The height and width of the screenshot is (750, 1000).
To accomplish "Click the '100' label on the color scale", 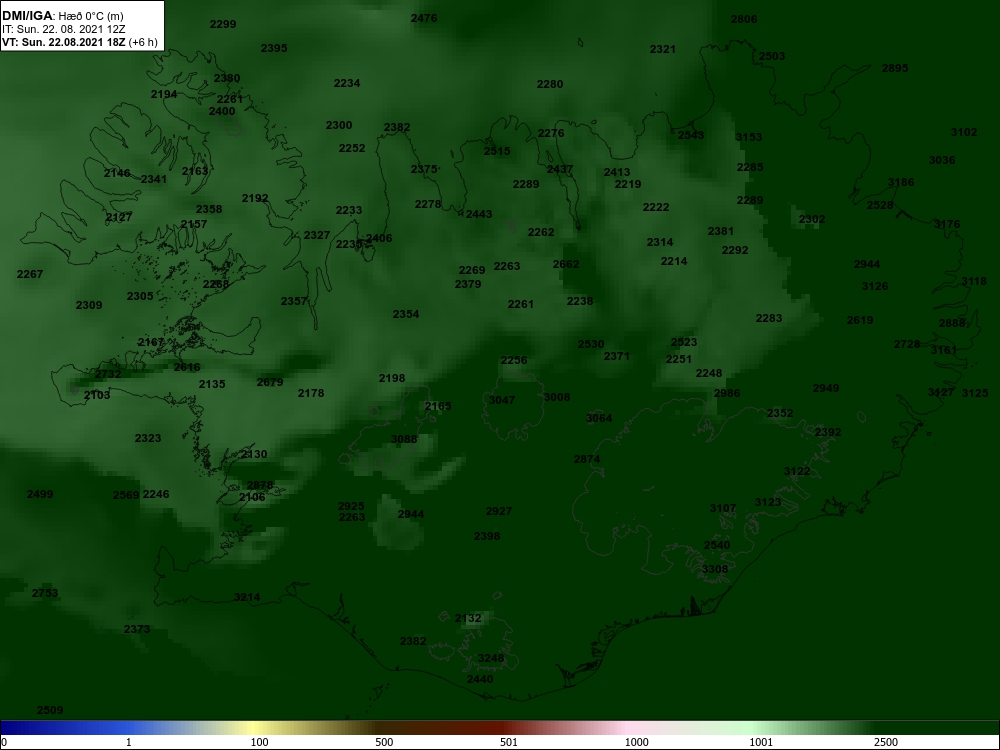I will (259, 742).
